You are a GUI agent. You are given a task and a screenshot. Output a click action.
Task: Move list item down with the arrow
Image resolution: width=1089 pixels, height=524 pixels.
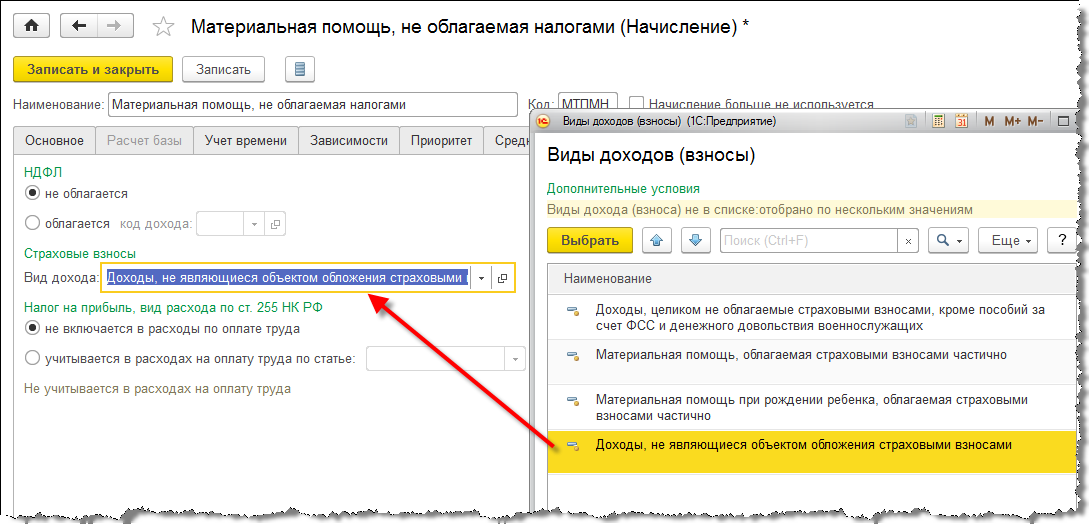pos(695,240)
